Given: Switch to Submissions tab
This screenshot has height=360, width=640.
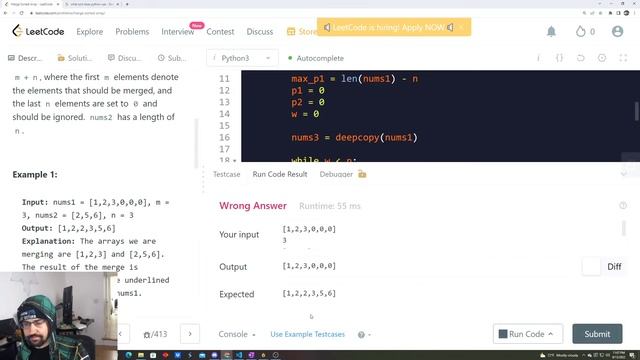Looking at the screenshot, I should pos(171,58).
